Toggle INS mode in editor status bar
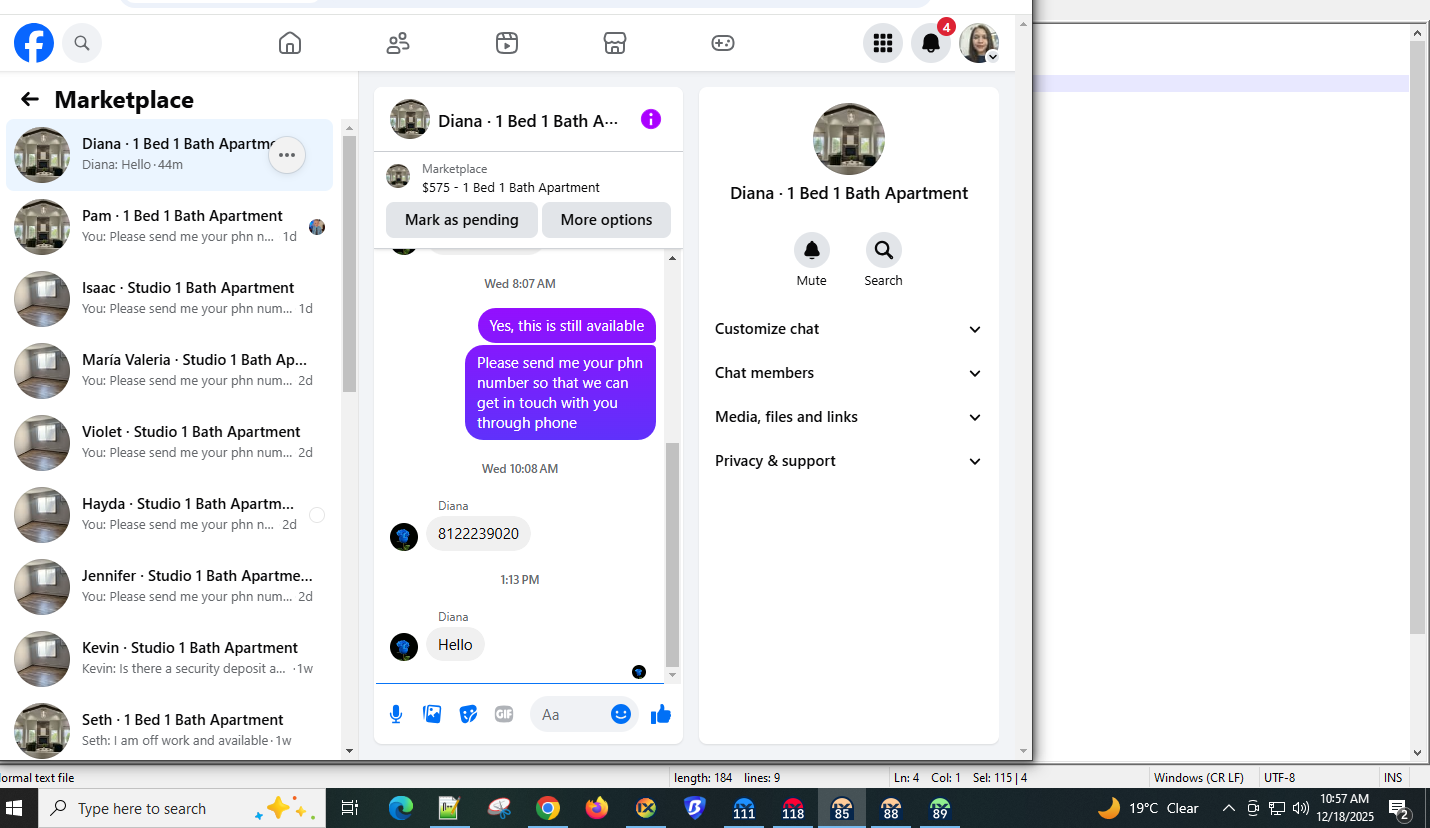Screen dimensions: 1430x828 pos(1393,778)
